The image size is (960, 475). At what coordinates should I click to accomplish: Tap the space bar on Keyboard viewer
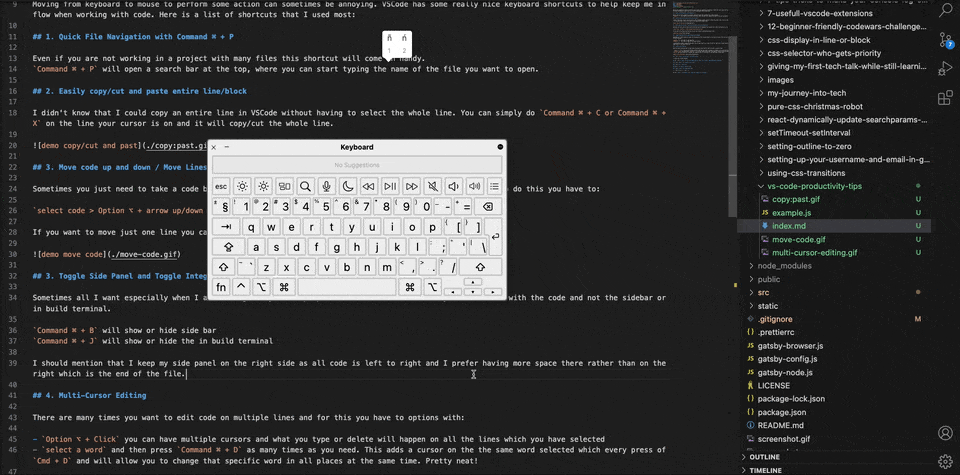click(x=347, y=287)
